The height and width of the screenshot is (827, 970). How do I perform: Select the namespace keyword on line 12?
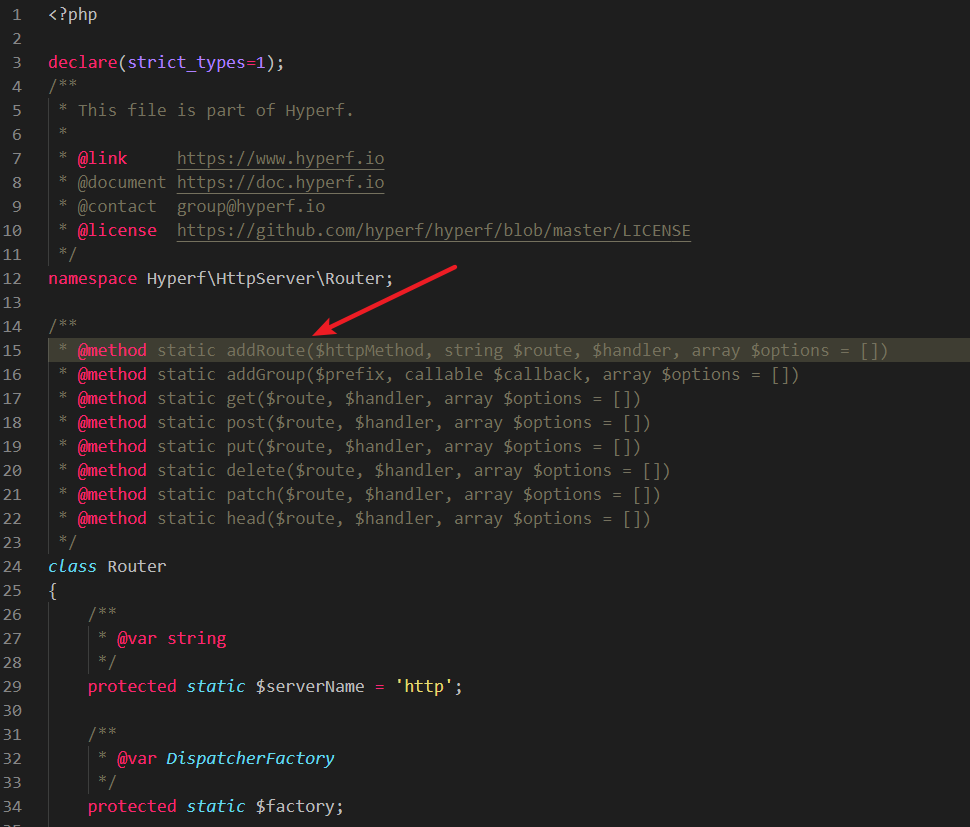pos(92,278)
